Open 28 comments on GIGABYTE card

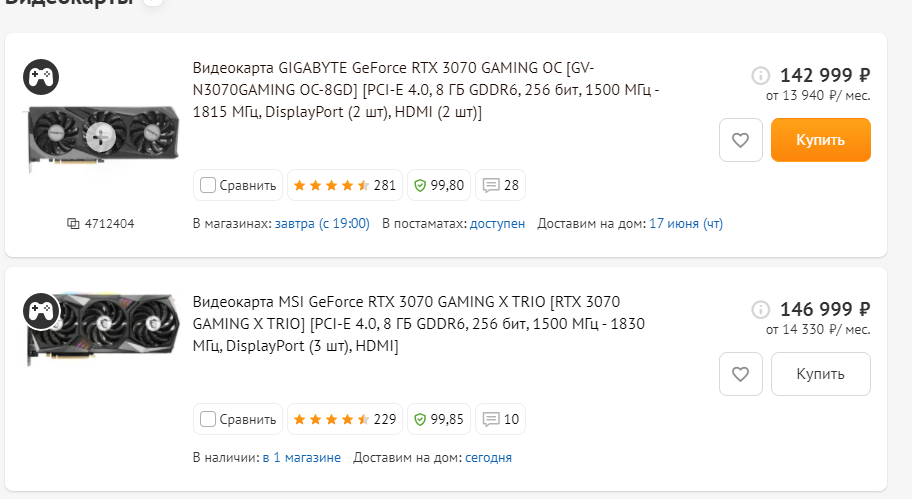(x=500, y=185)
